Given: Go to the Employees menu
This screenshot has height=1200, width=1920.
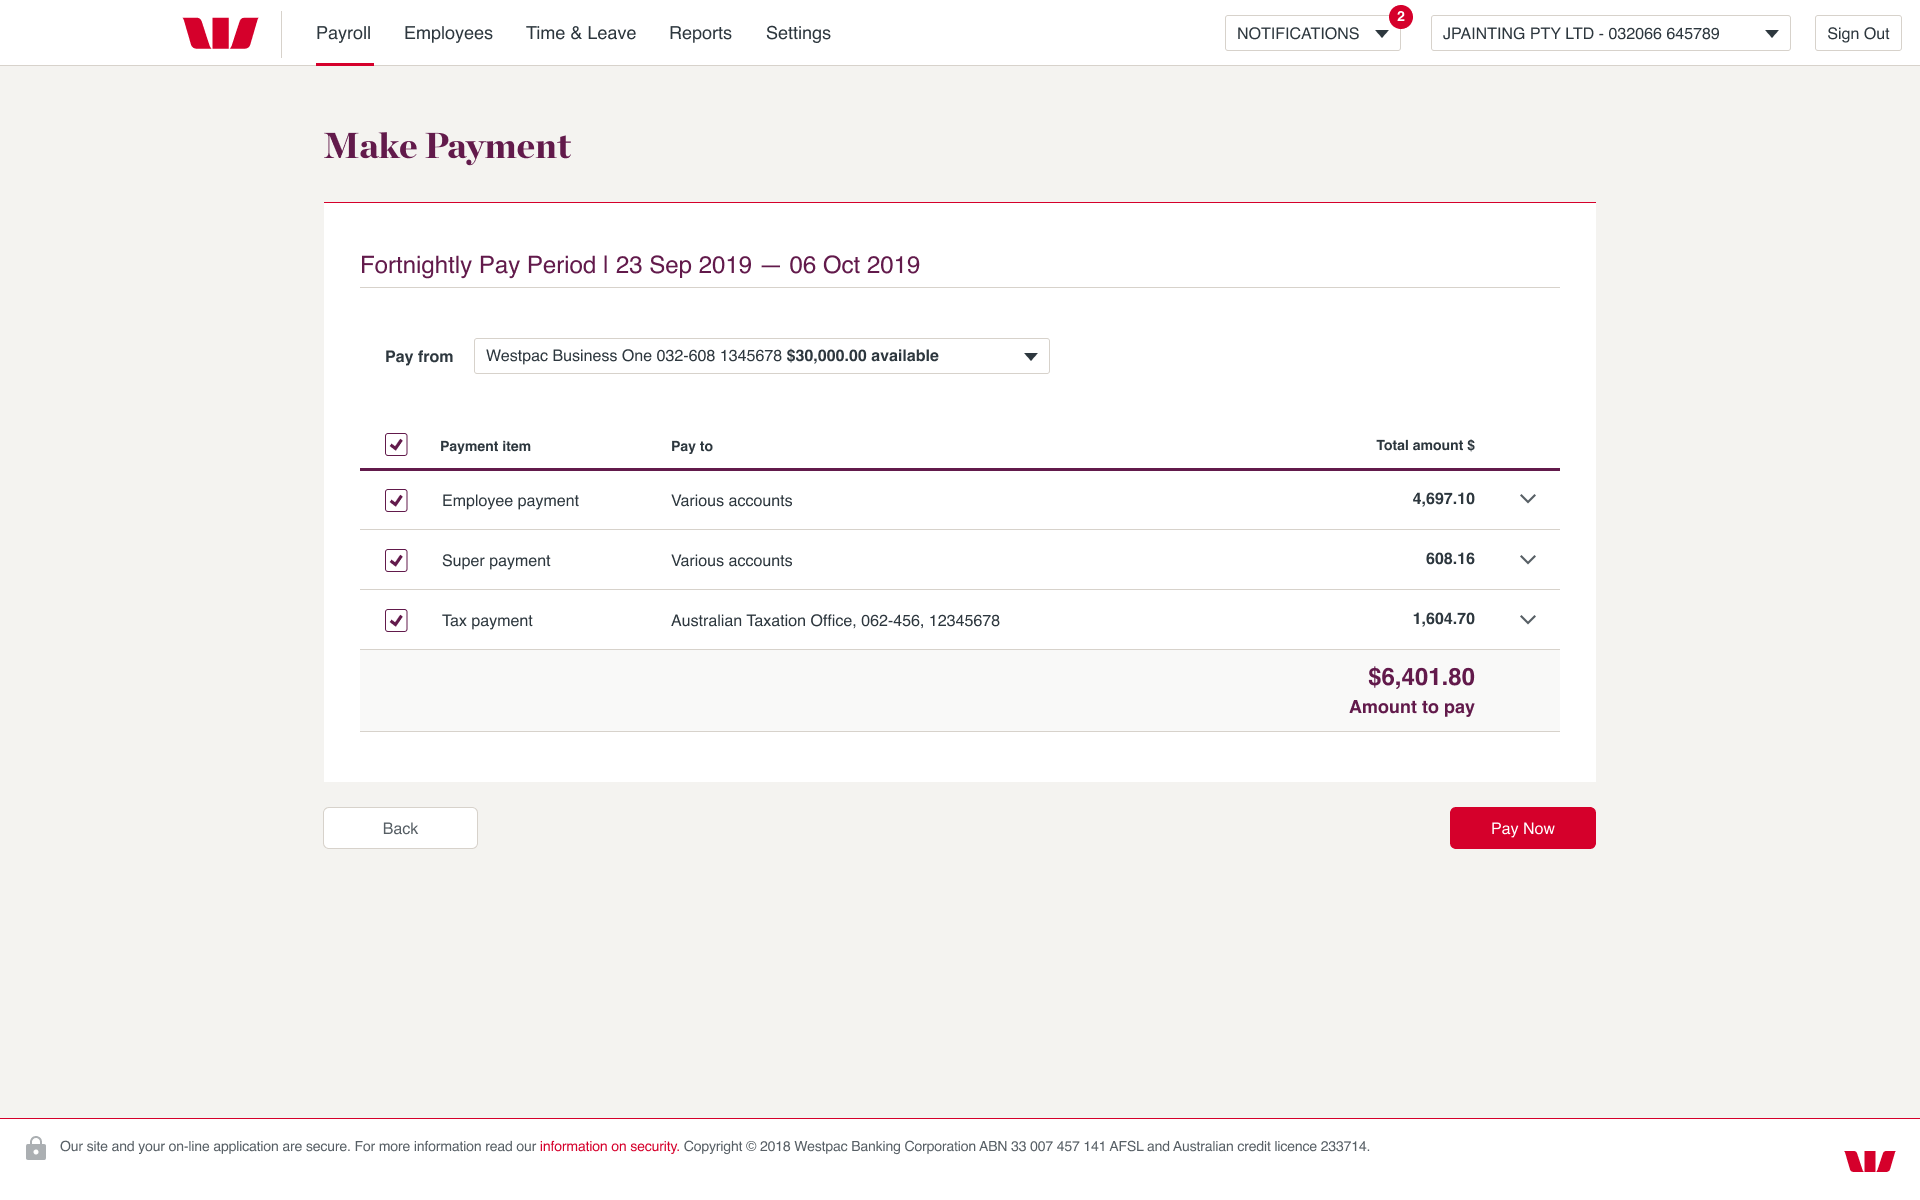Looking at the screenshot, I should [x=448, y=33].
